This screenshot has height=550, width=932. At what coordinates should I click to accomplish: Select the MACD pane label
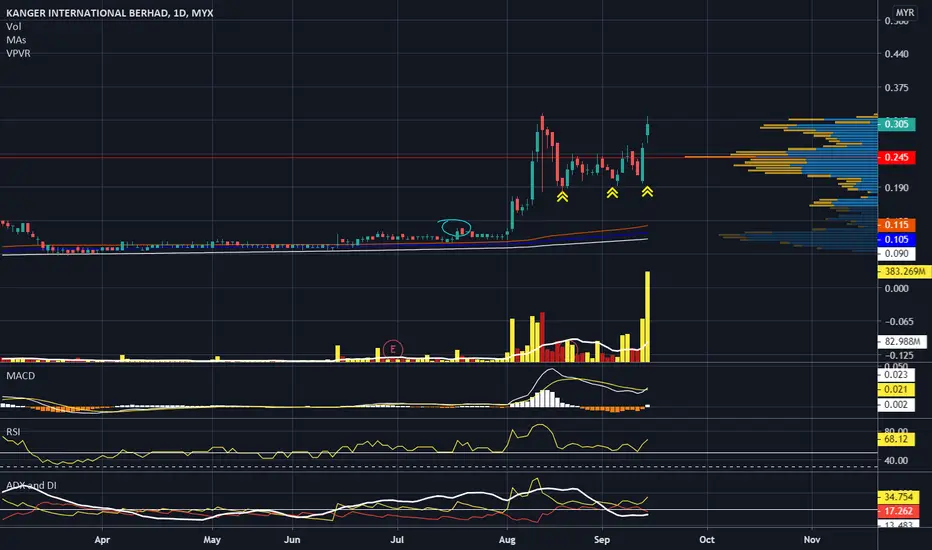coord(20,376)
